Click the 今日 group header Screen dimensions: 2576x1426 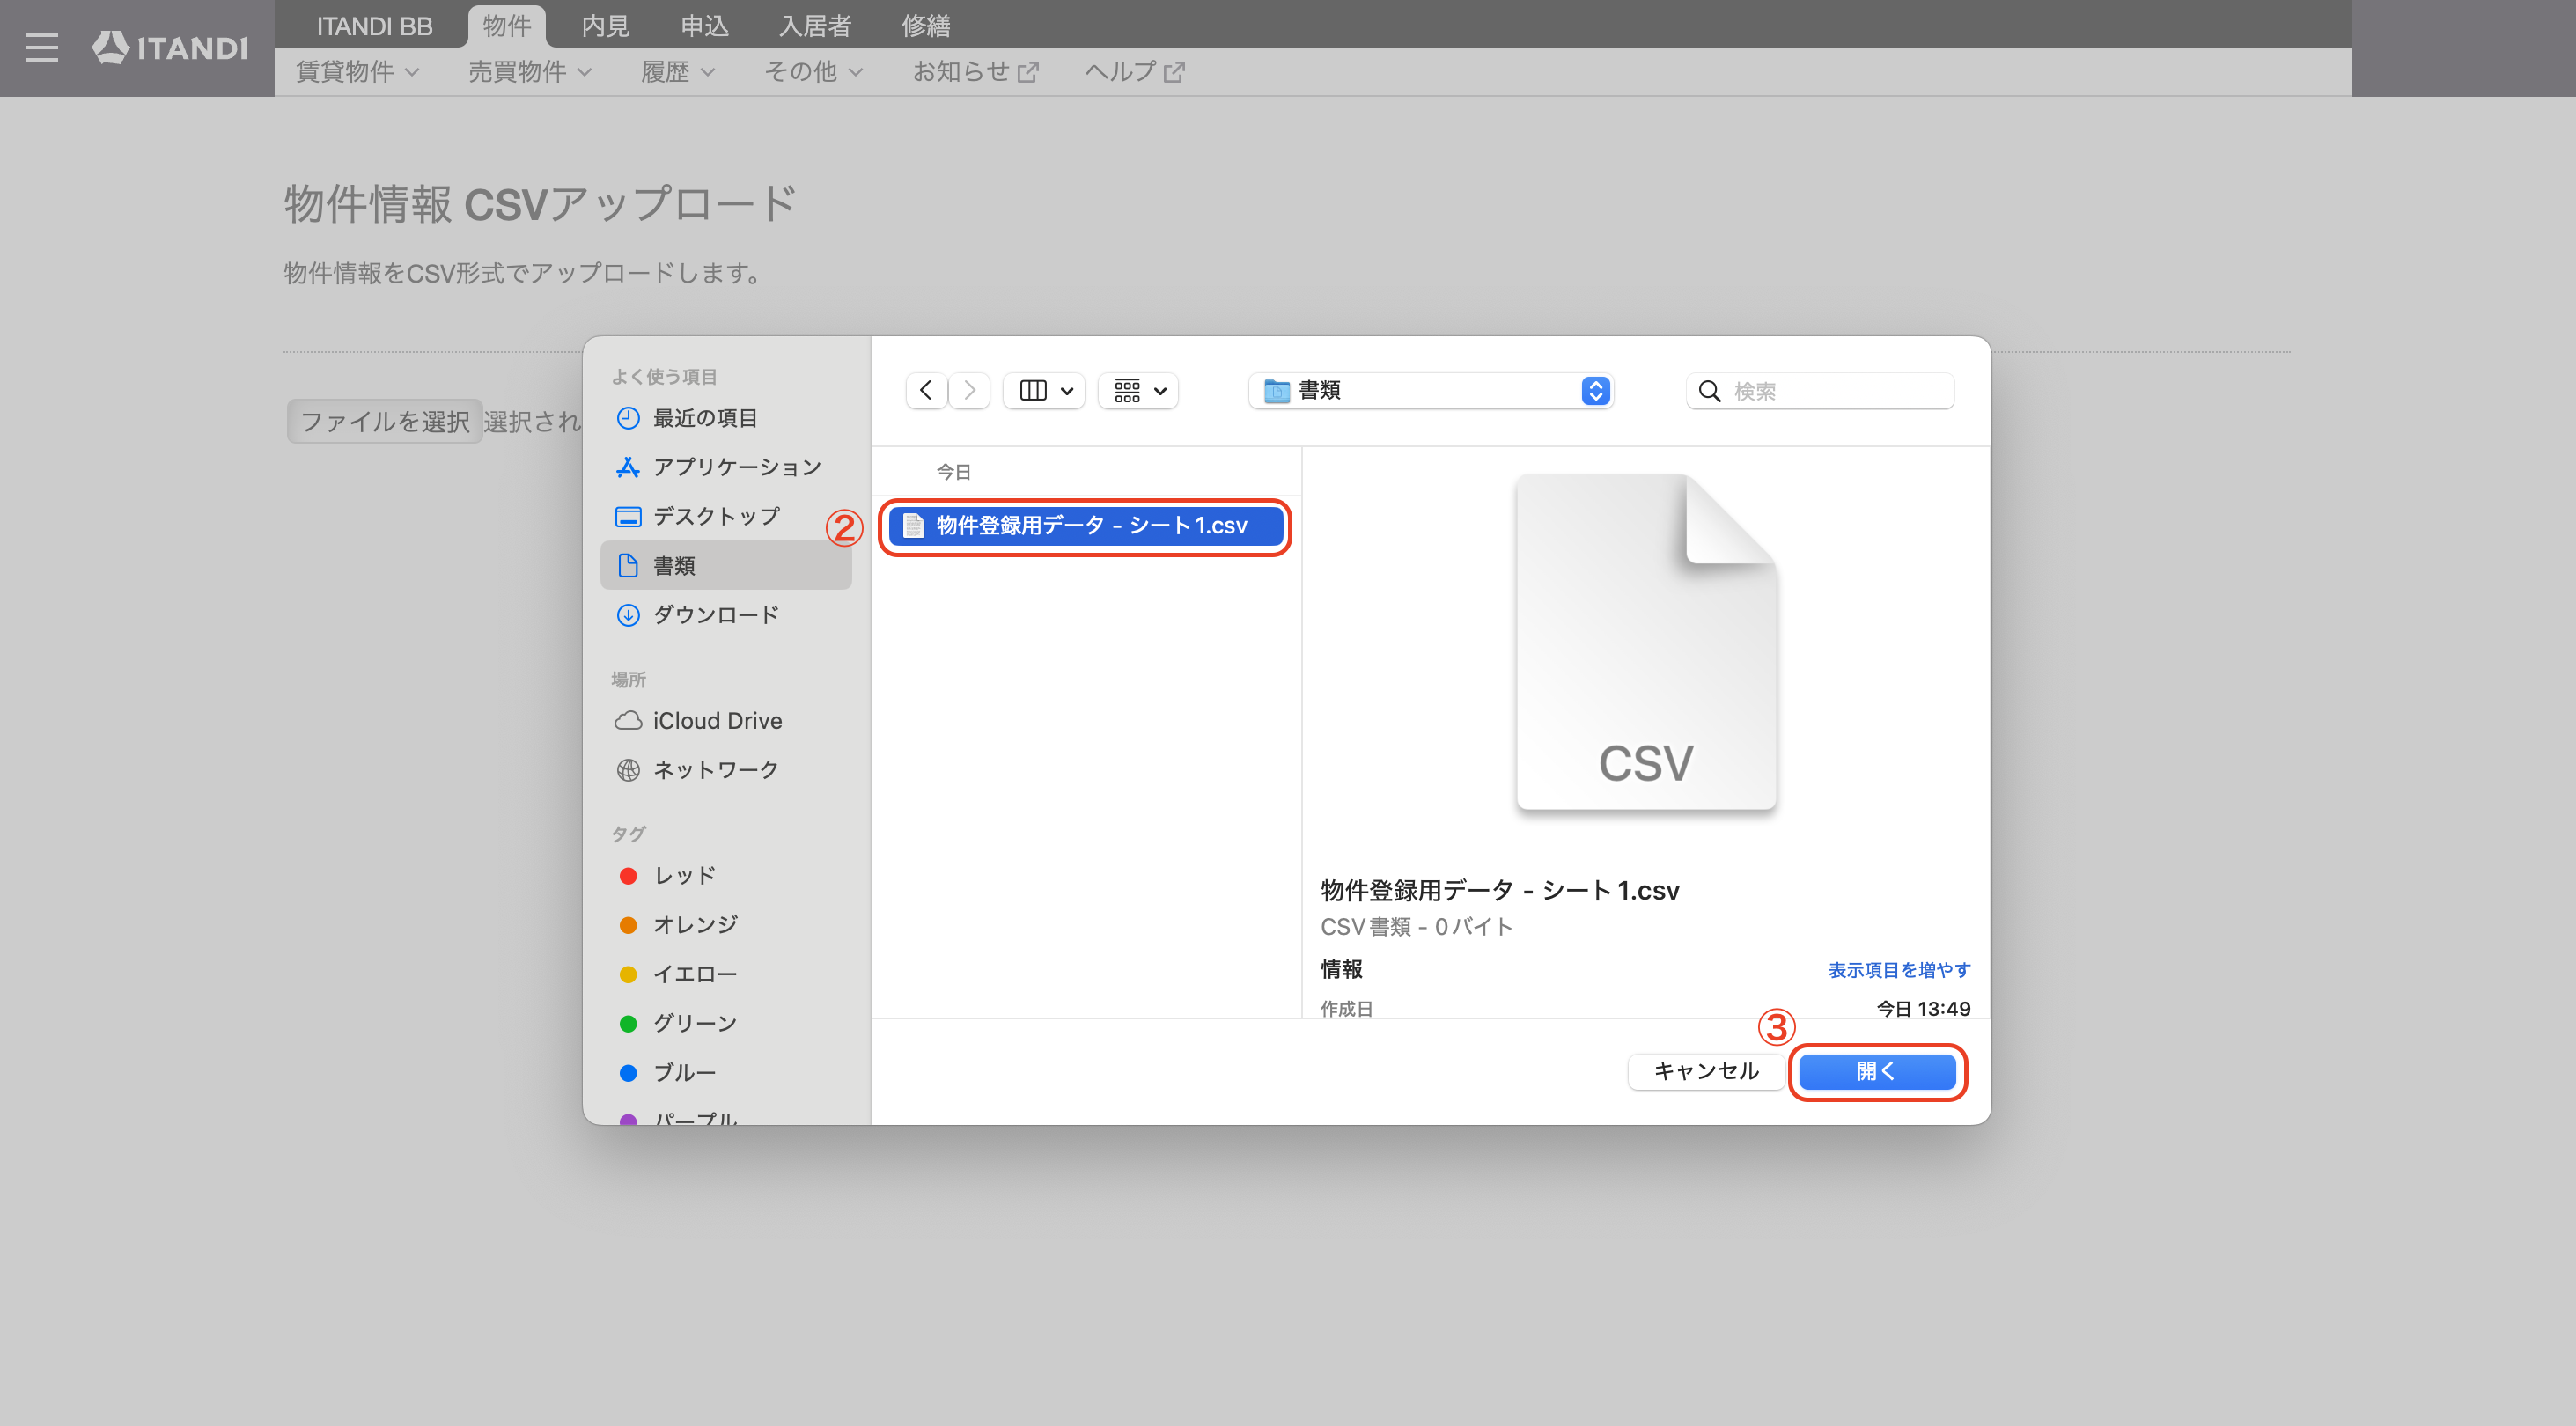pyautogui.click(x=953, y=471)
